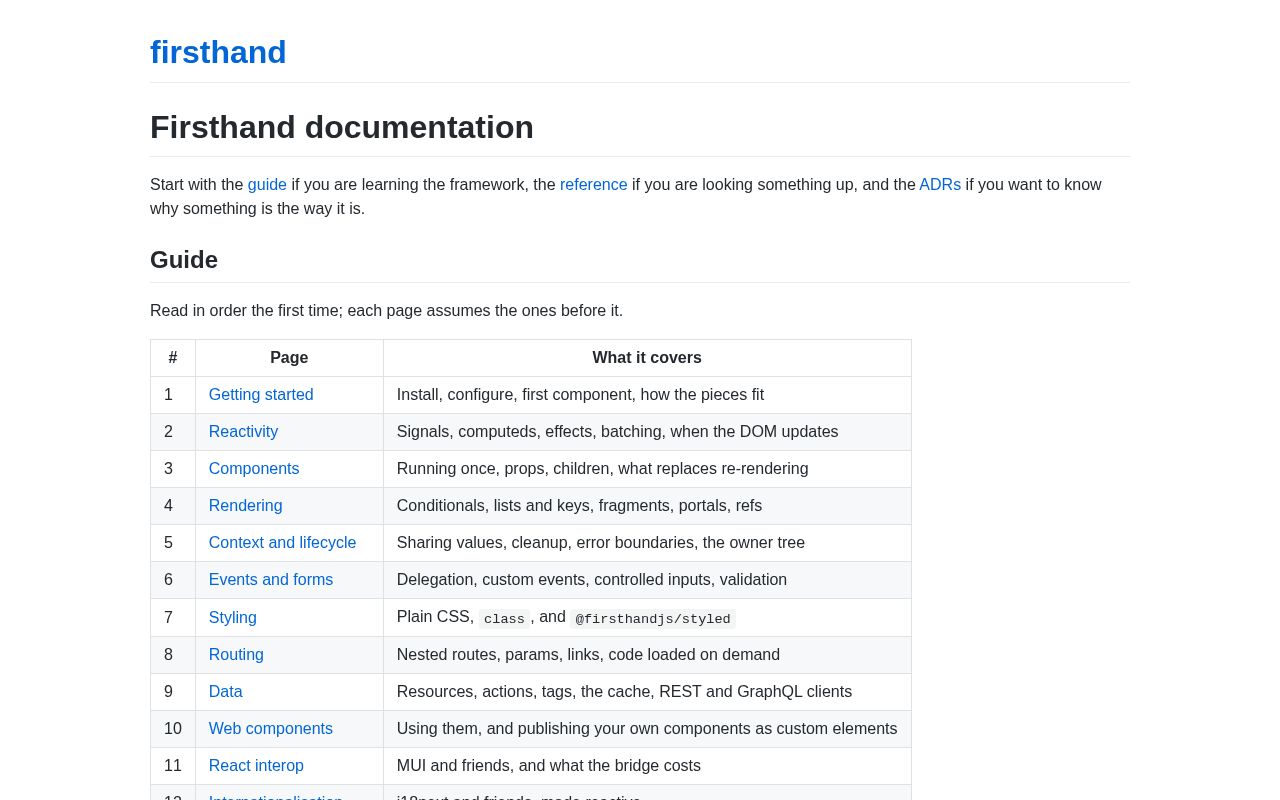Open the firsthand site title link
The height and width of the screenshot is (800, 1280).
pyautogui.click(x=218, y=52)
